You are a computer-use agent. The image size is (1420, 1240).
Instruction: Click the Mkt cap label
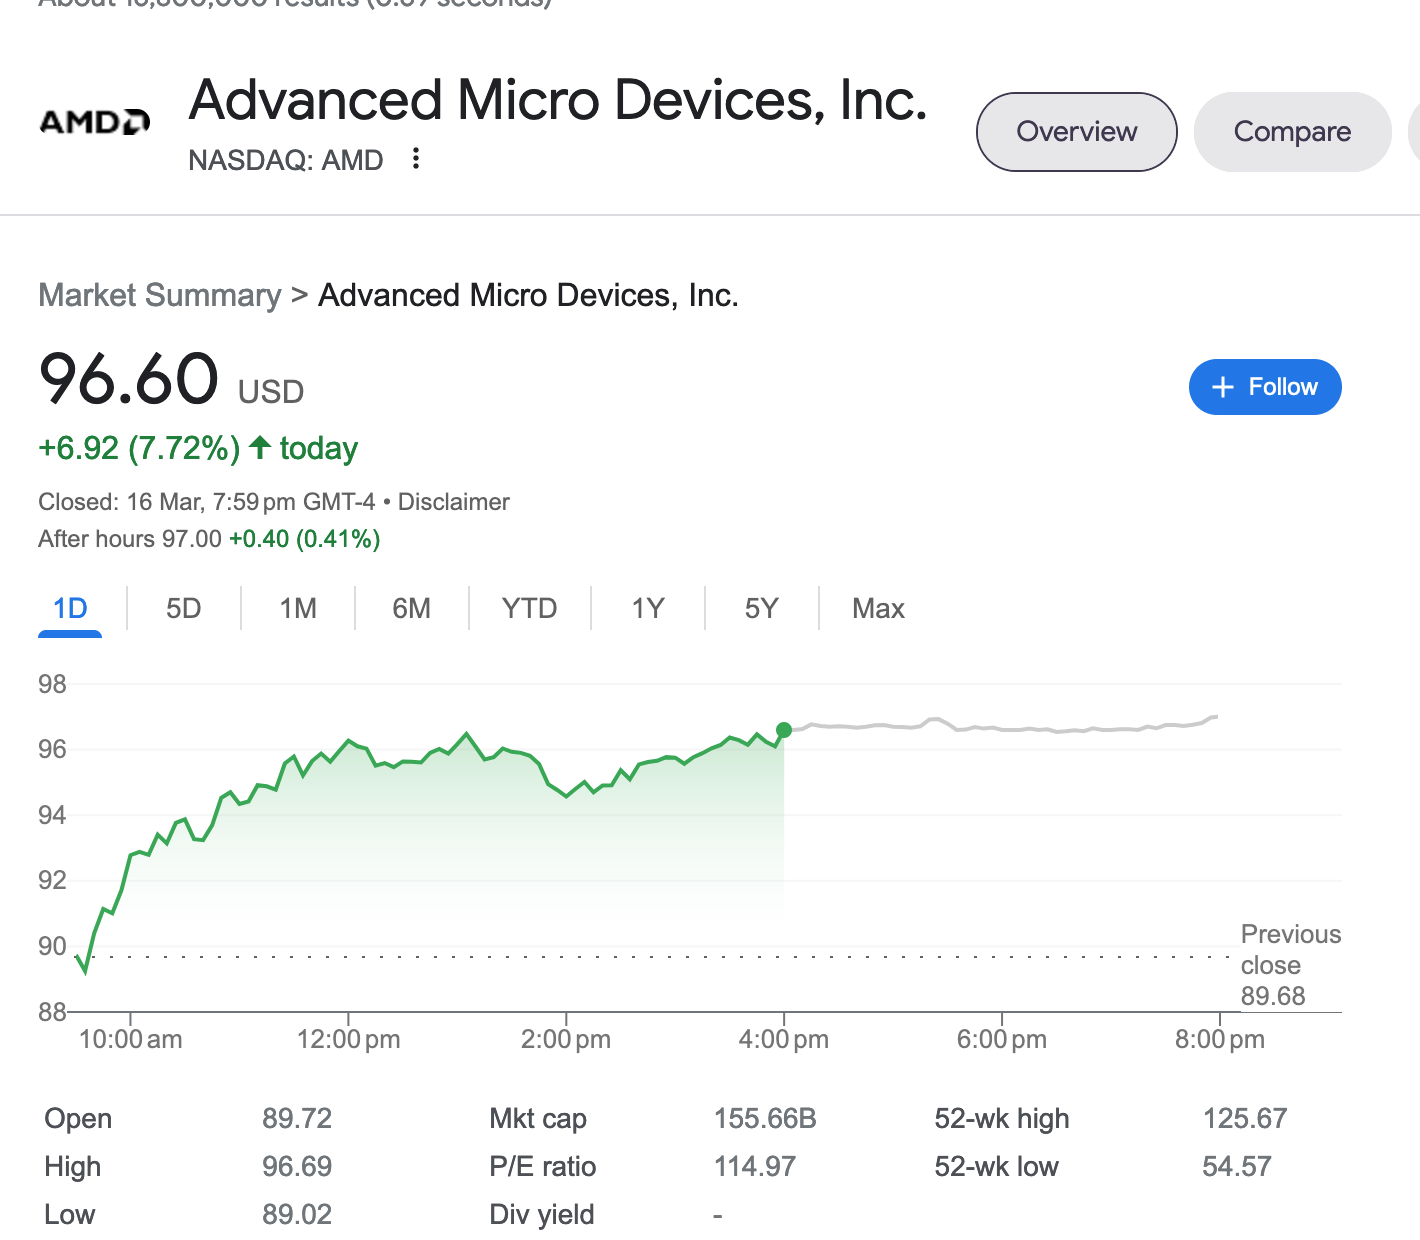point(538,1119)
